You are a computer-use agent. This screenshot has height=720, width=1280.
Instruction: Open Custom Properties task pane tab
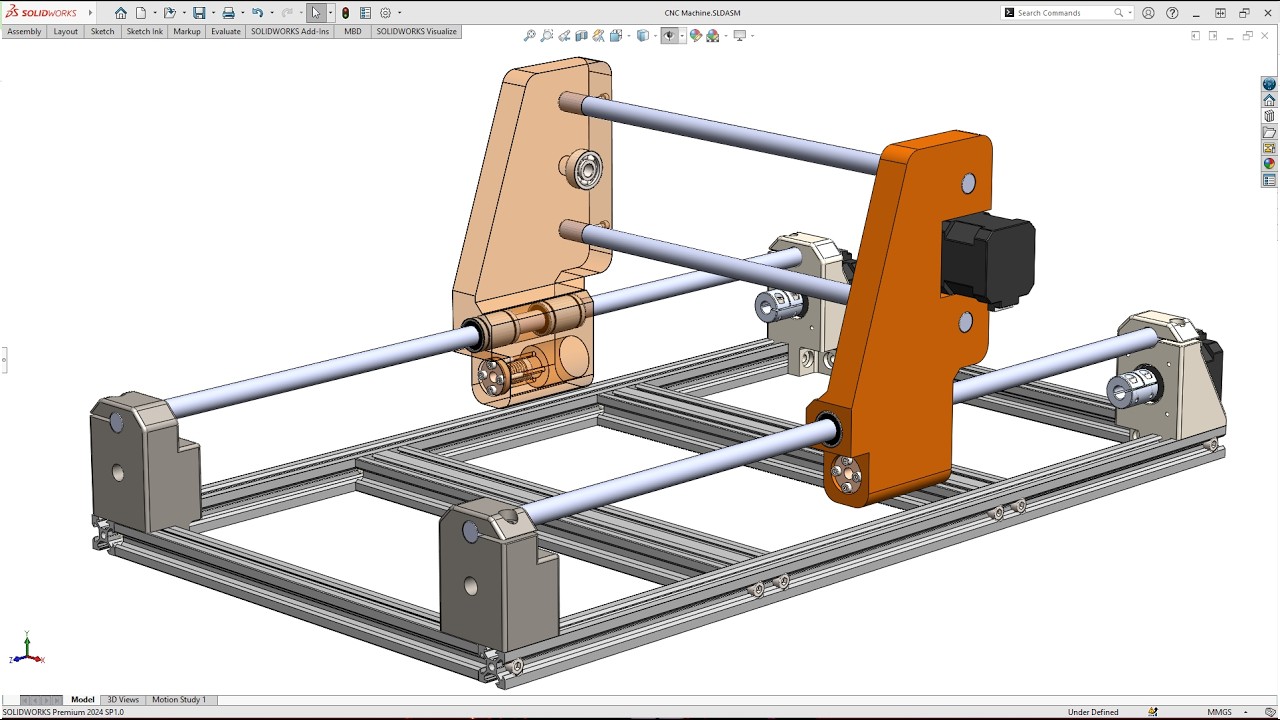pos(1269,181)
